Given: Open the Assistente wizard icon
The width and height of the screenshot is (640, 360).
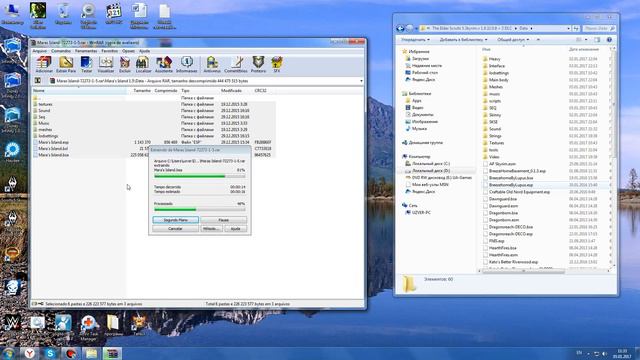Looking at the screenshot, I should point(164,64).
